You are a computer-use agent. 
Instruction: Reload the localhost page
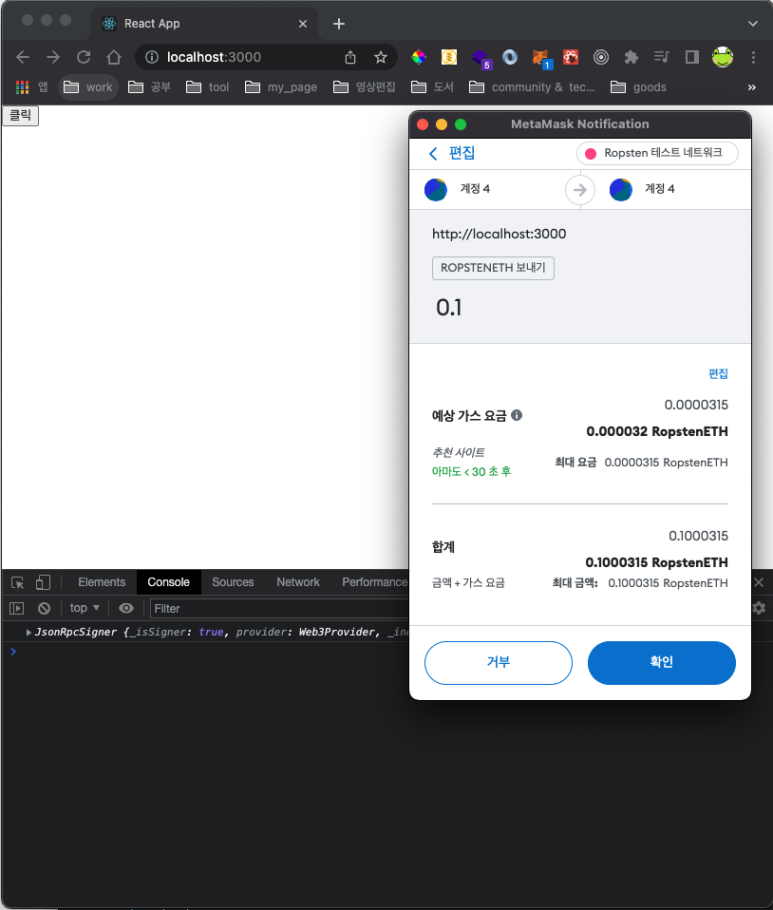point(84,57)
